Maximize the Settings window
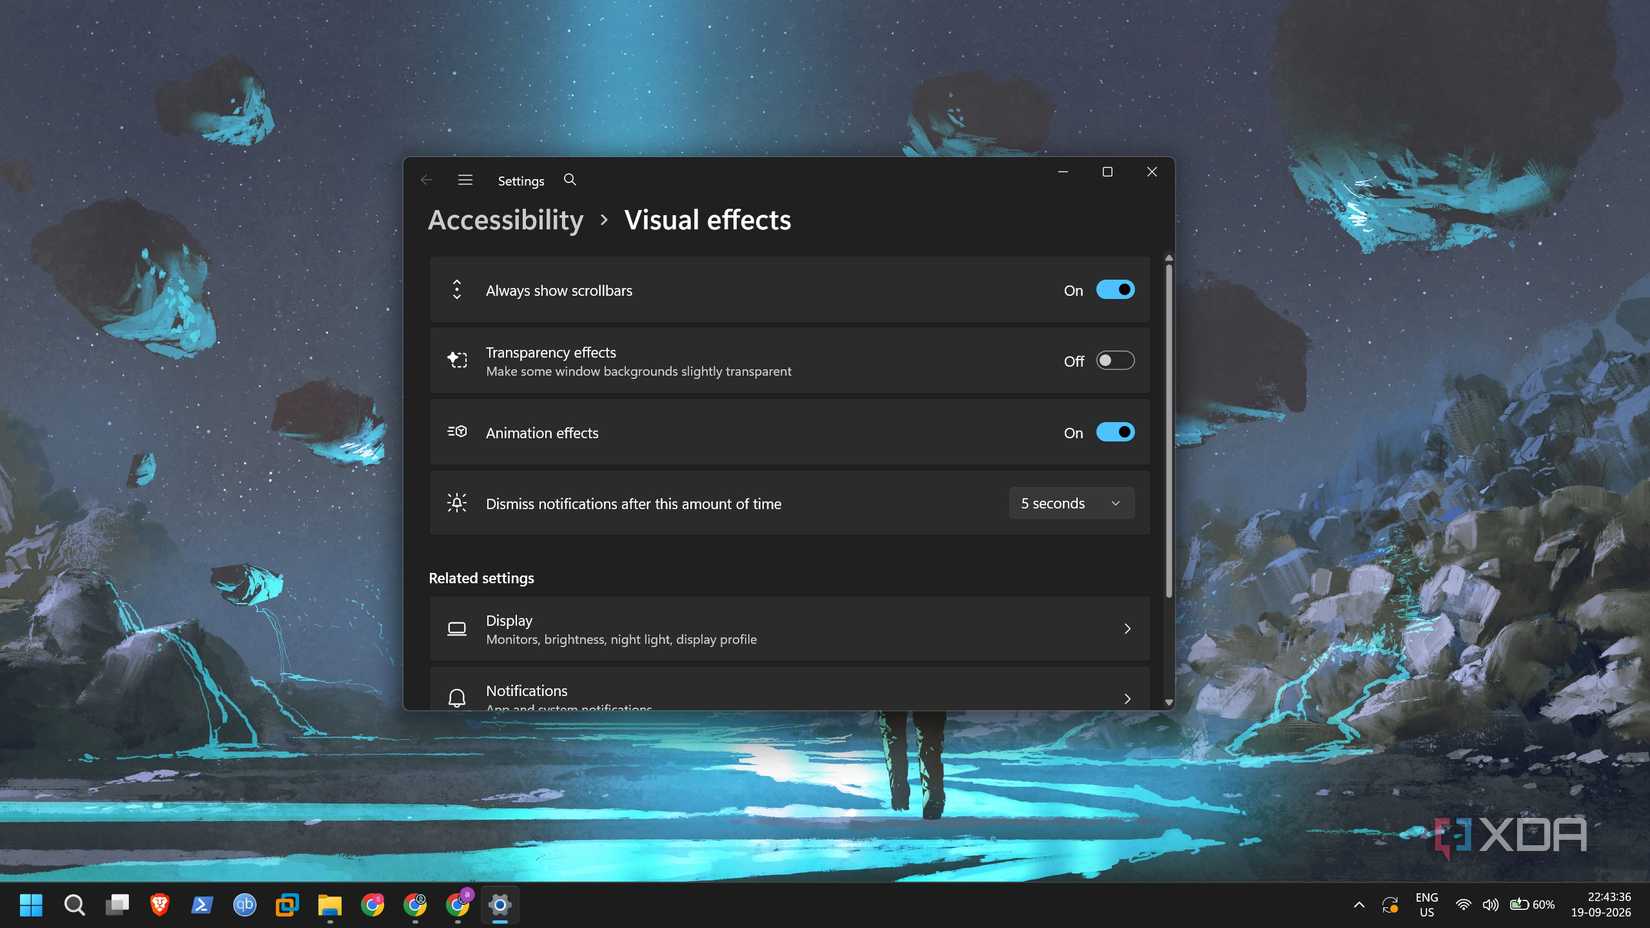This screenshot has width=1650, height=928. click(1107, 172)
